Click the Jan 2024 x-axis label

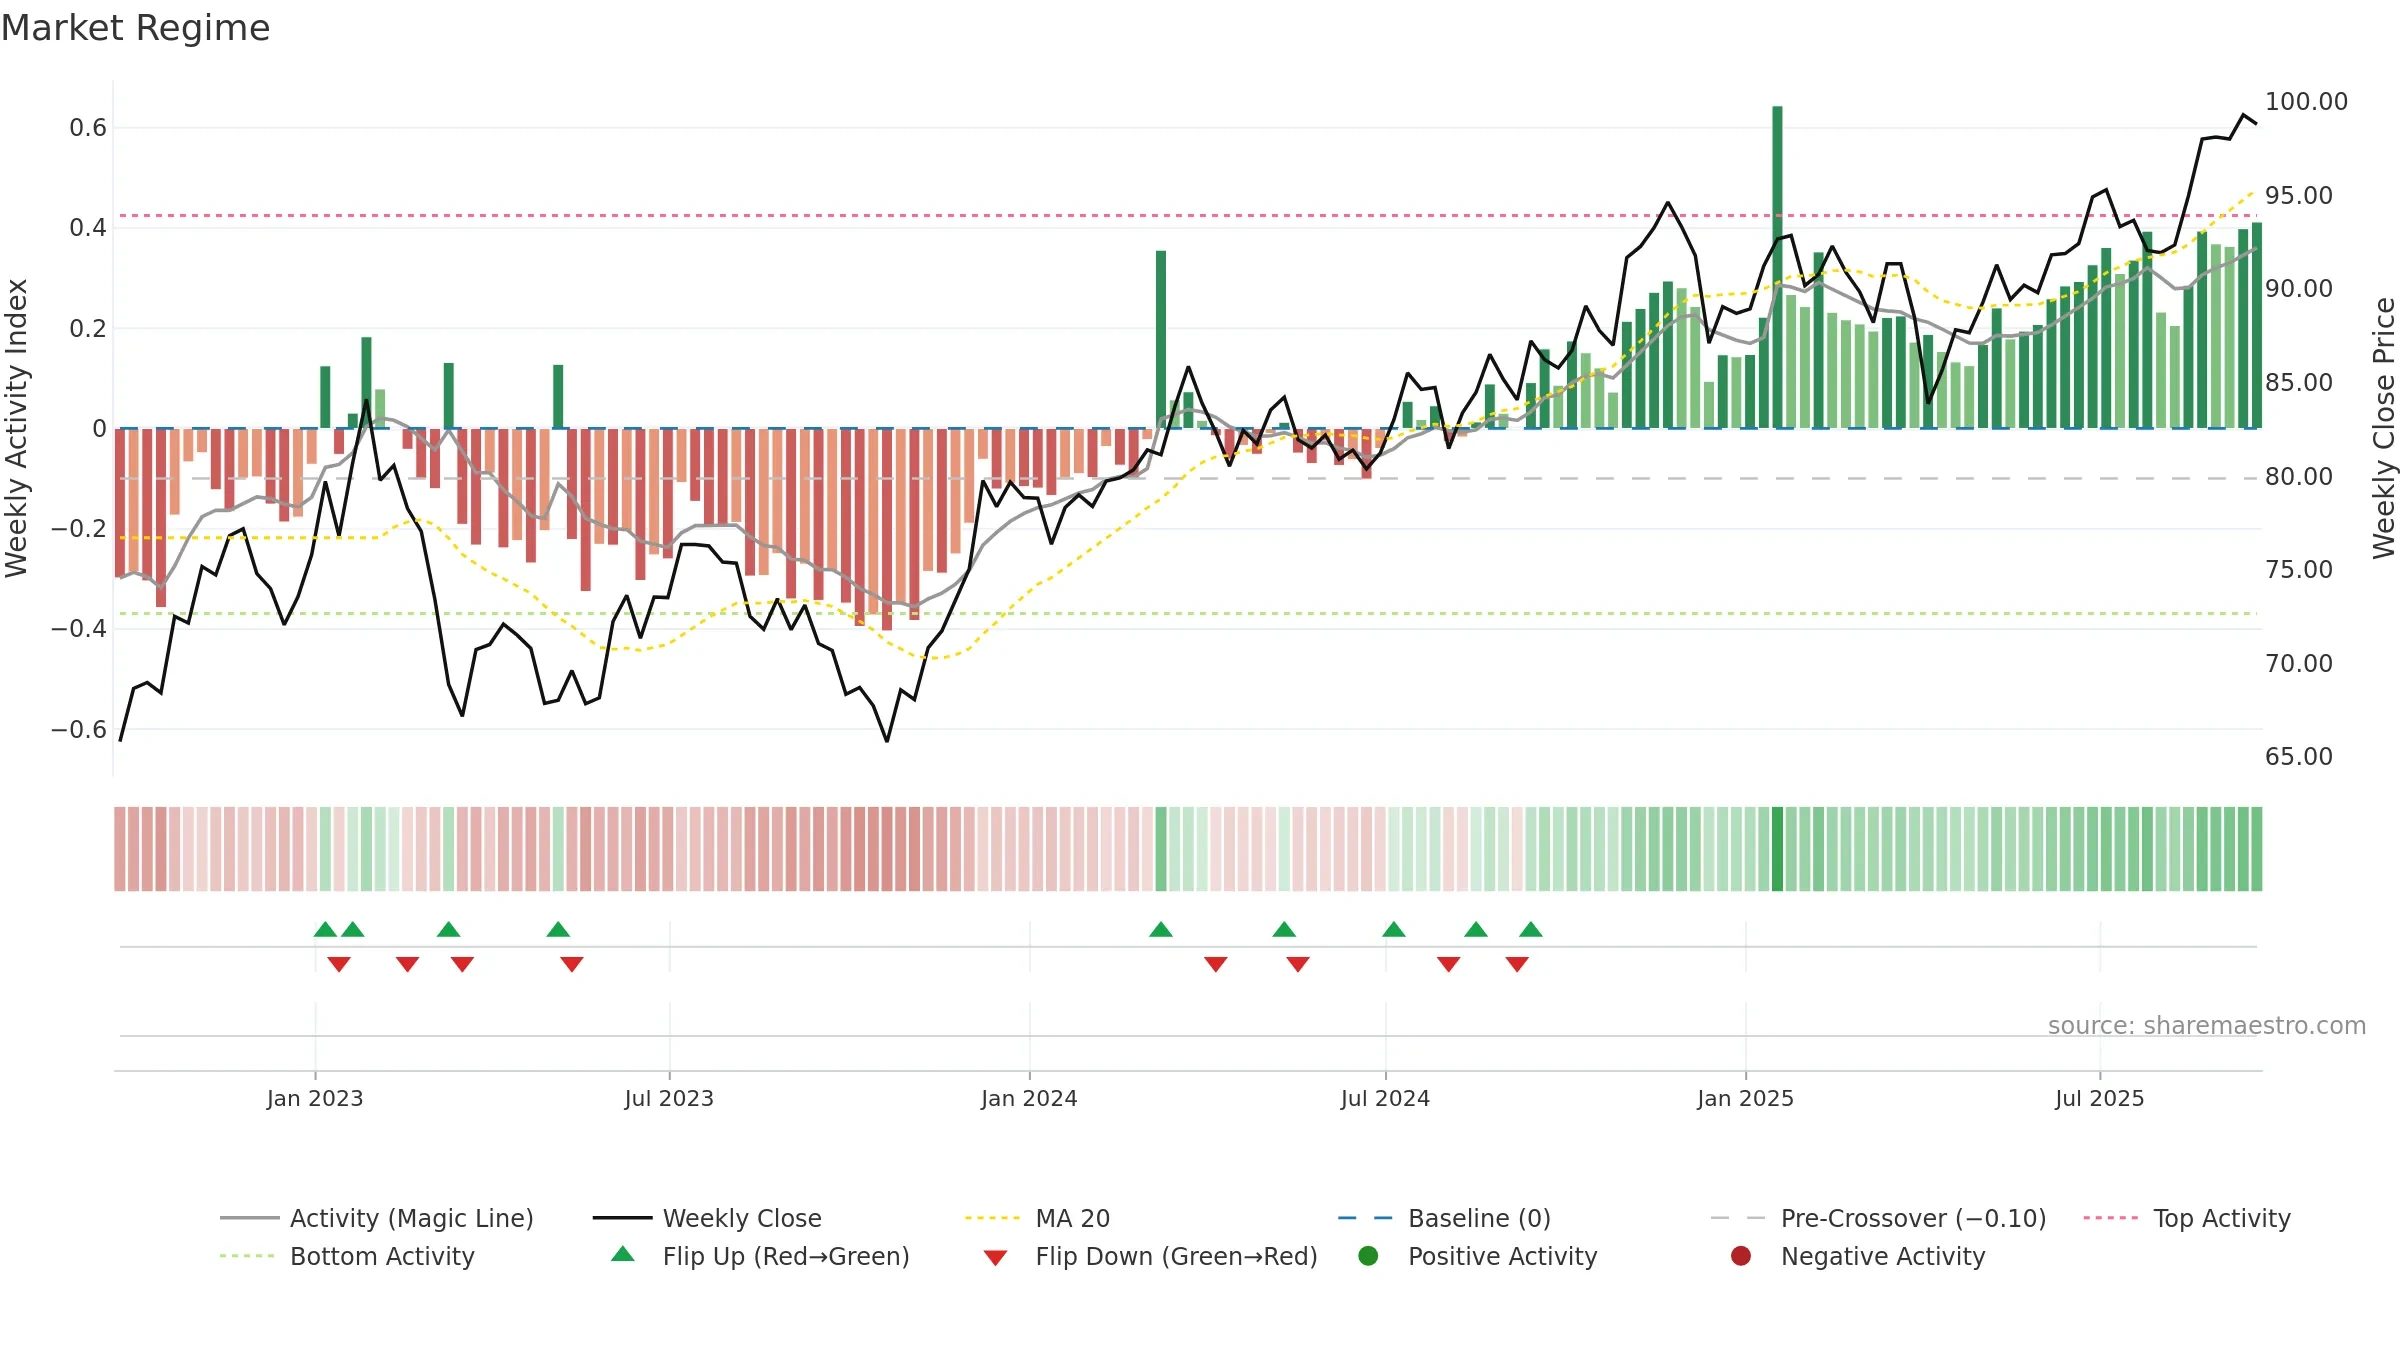(1029, 1098)
